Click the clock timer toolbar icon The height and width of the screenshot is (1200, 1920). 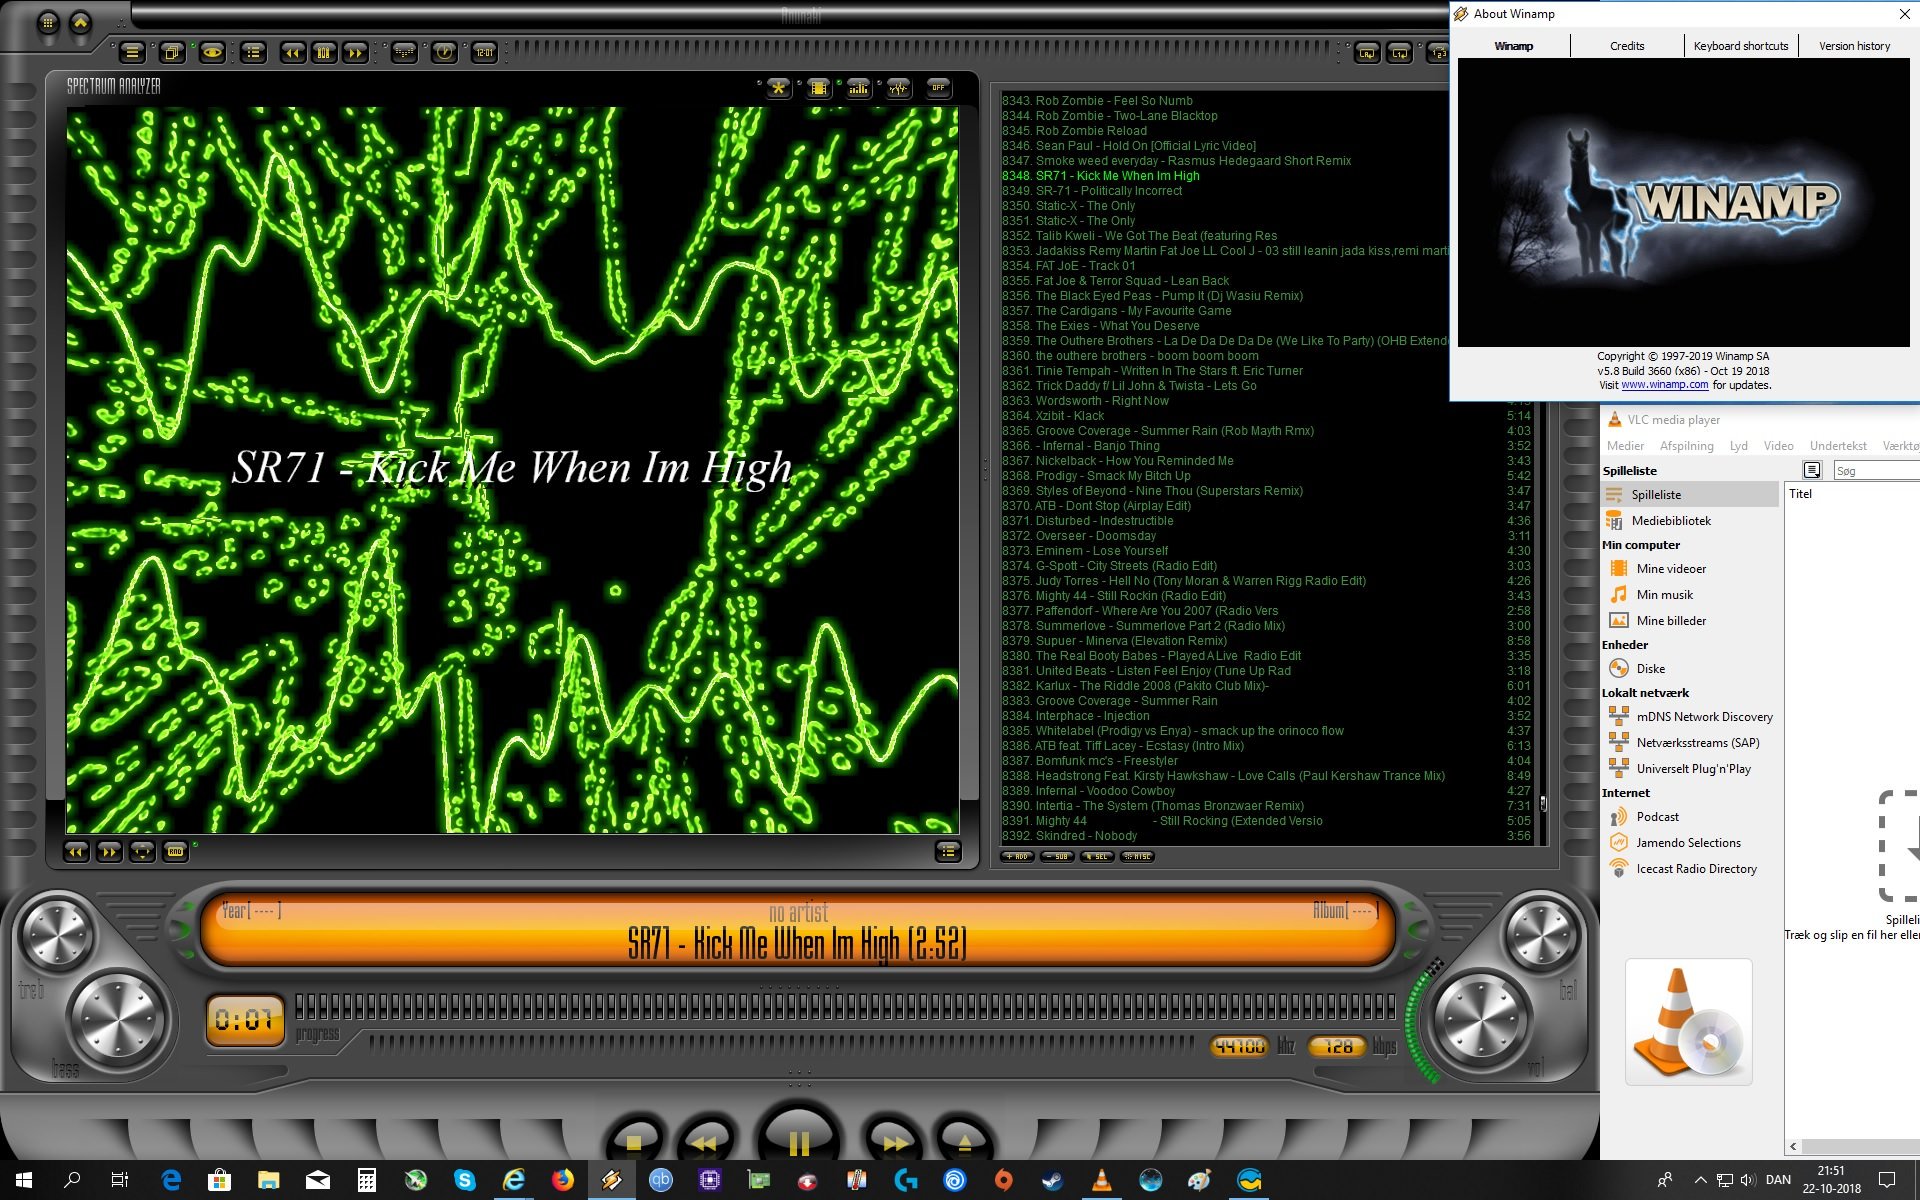[444, 53]
